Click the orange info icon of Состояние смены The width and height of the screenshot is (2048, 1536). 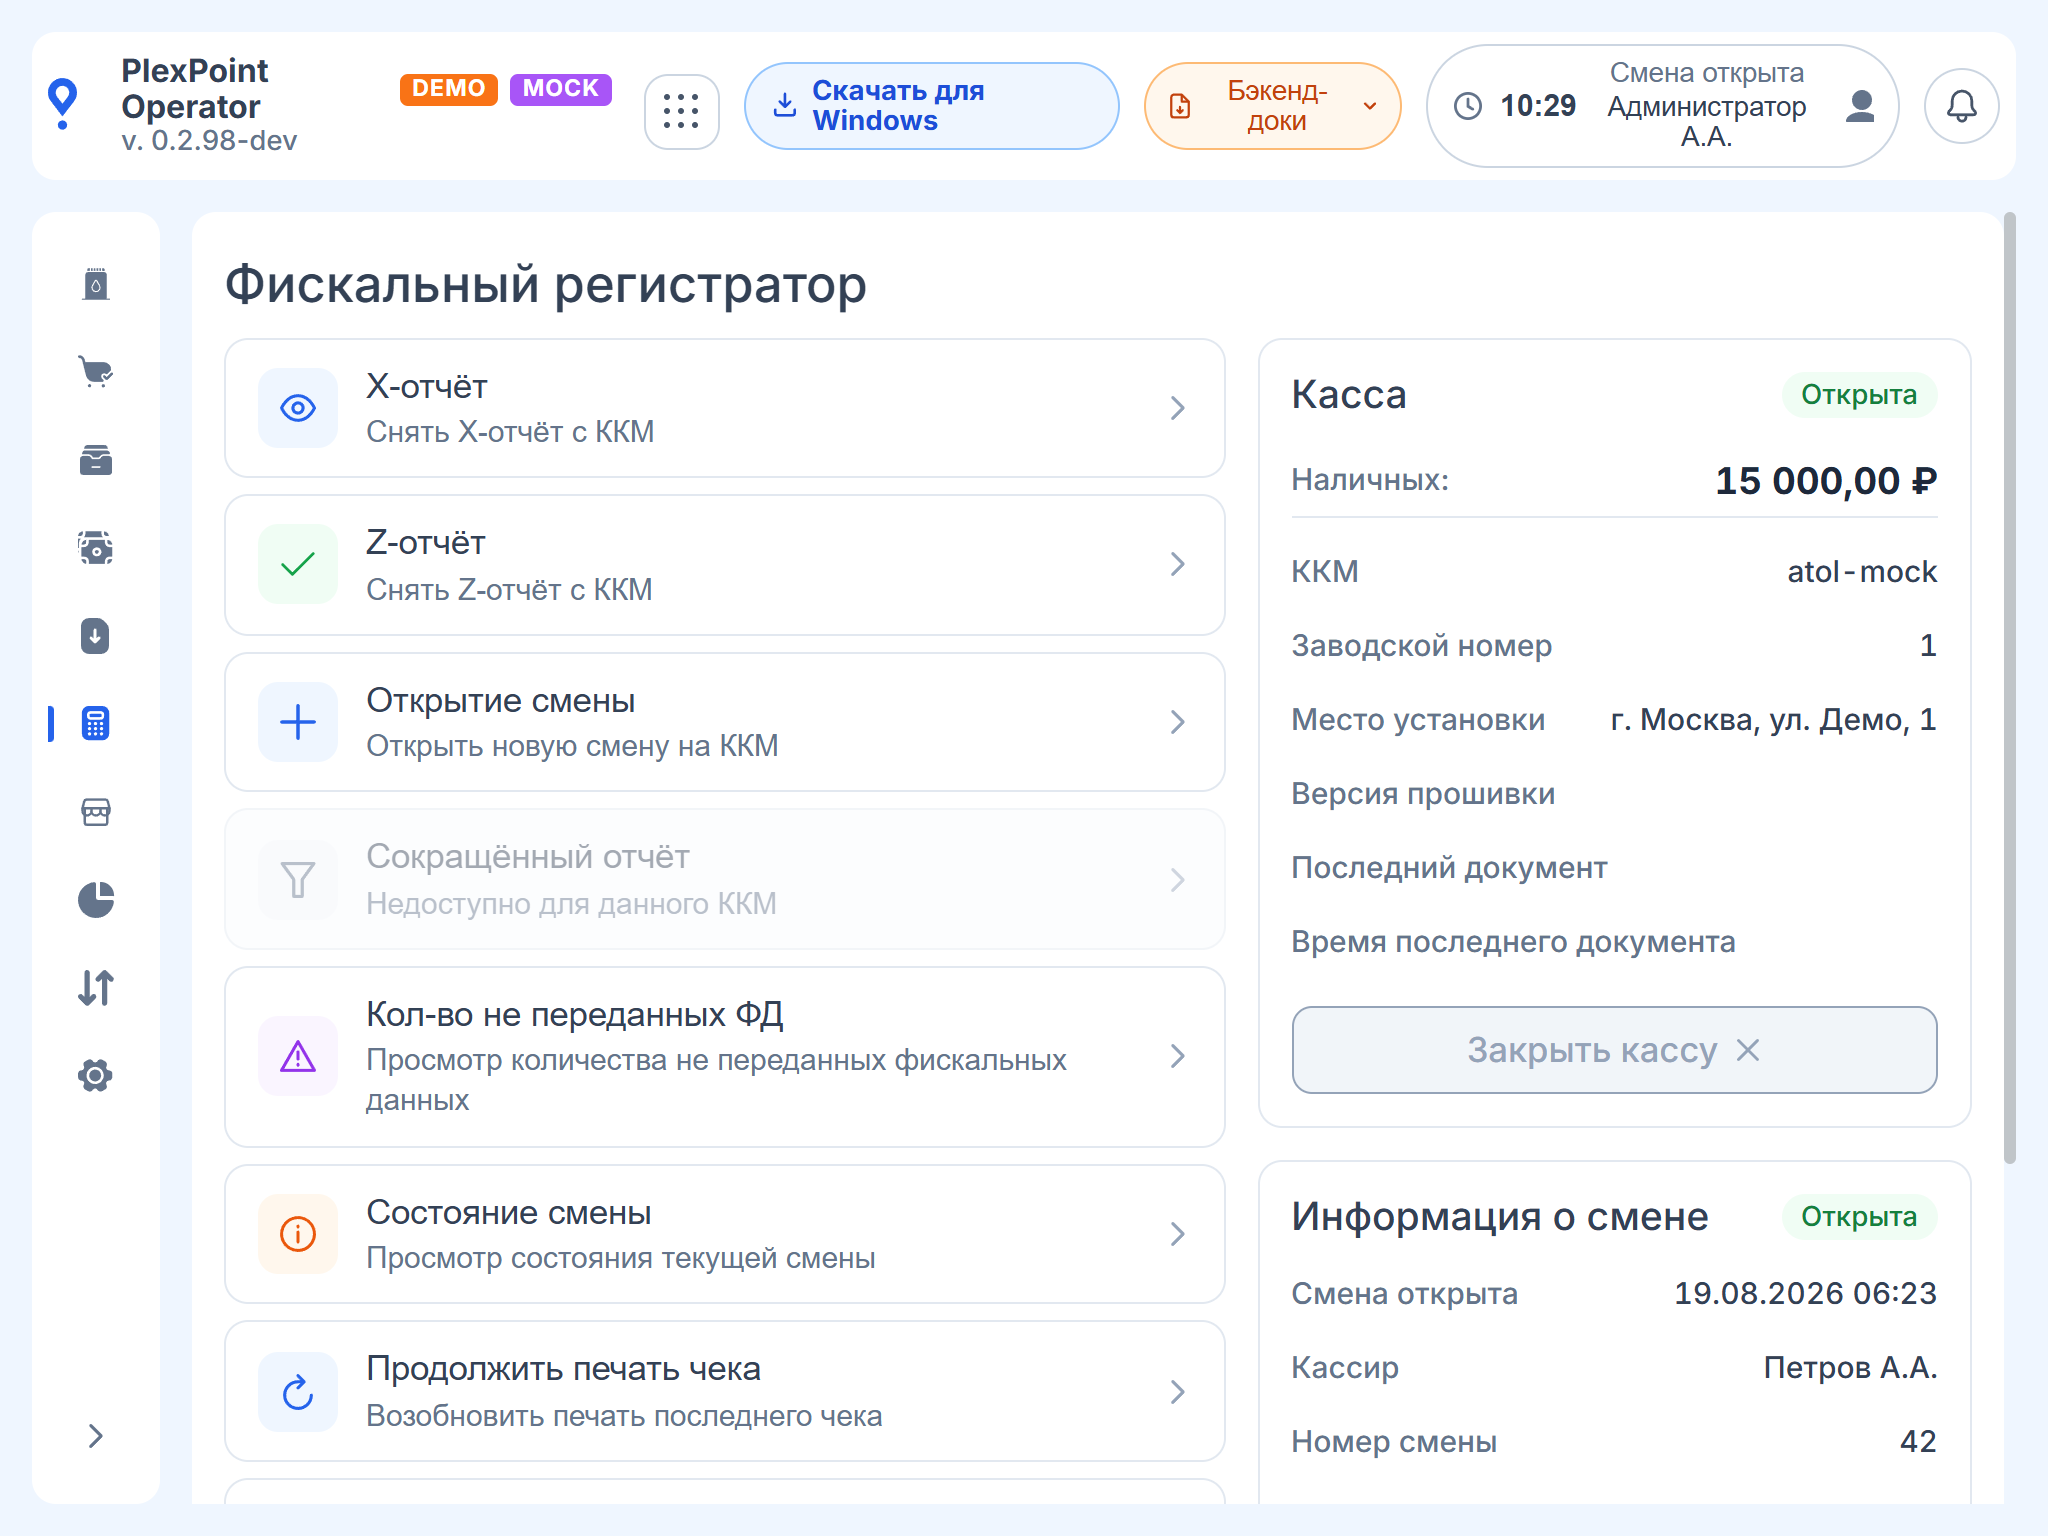coord(298,1234)
